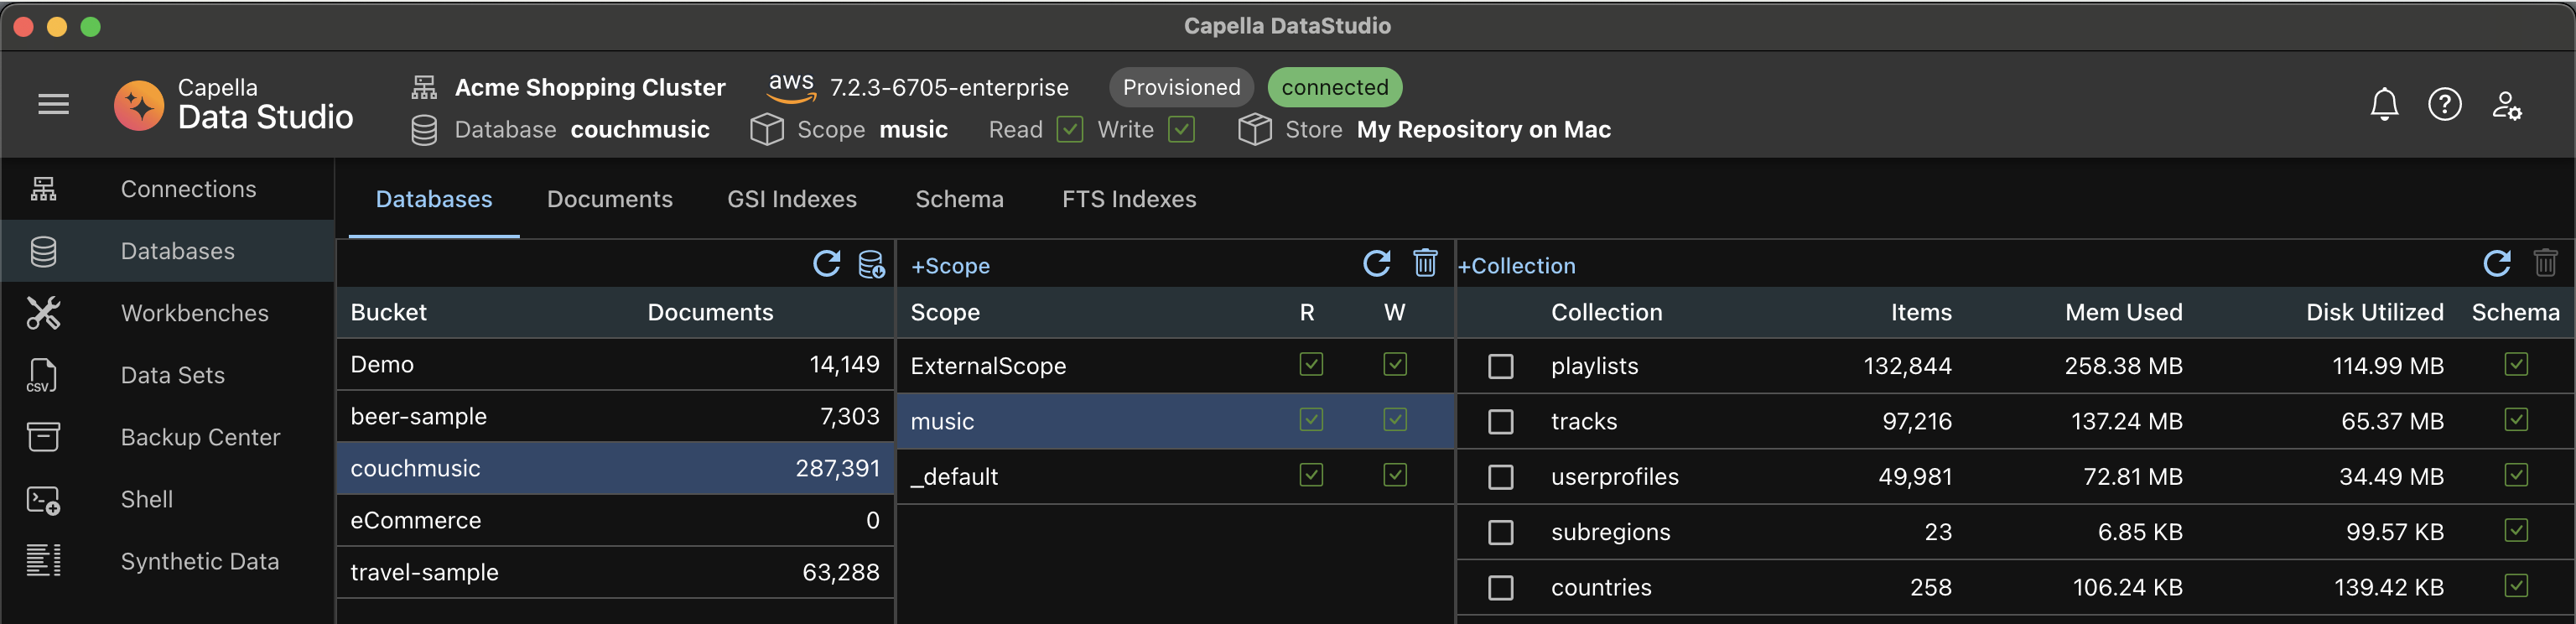
Task: Toggle the R checkbox for ExternalScope
Action: [x=1311, y=364]
